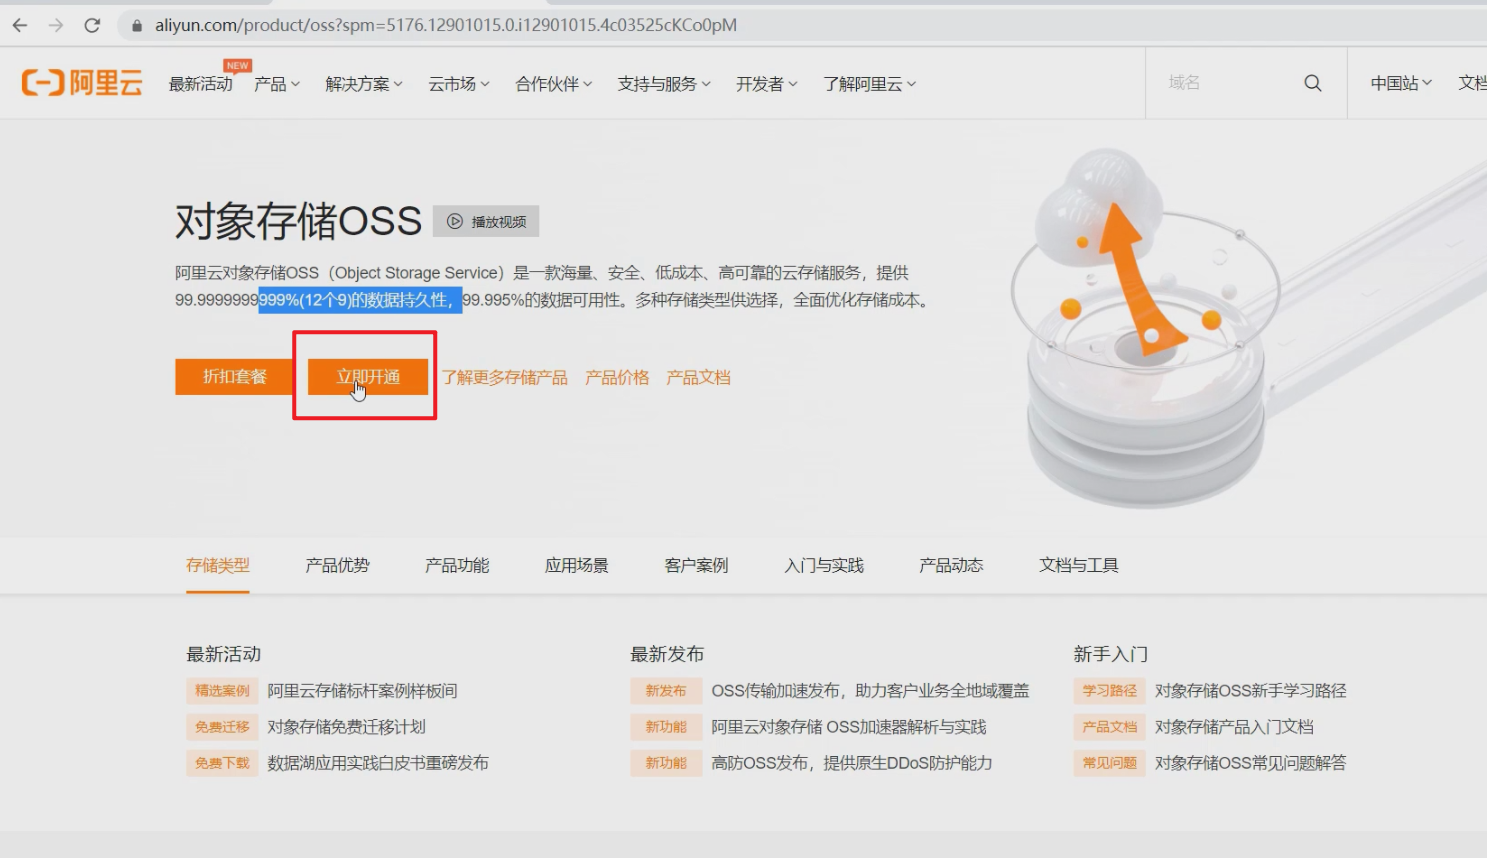1487x858 pixels.
Task: Click the browser forward arrow
Action: (x=56, y=25)
